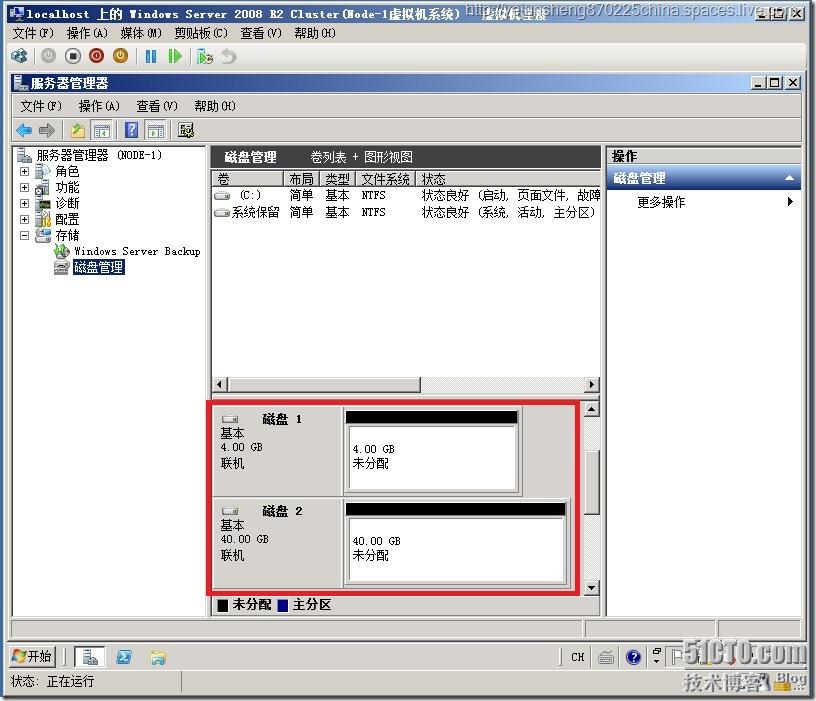Open Server Manager 查看(V) menu
This screenshot has width=816, height=701.
click(157, 106)
